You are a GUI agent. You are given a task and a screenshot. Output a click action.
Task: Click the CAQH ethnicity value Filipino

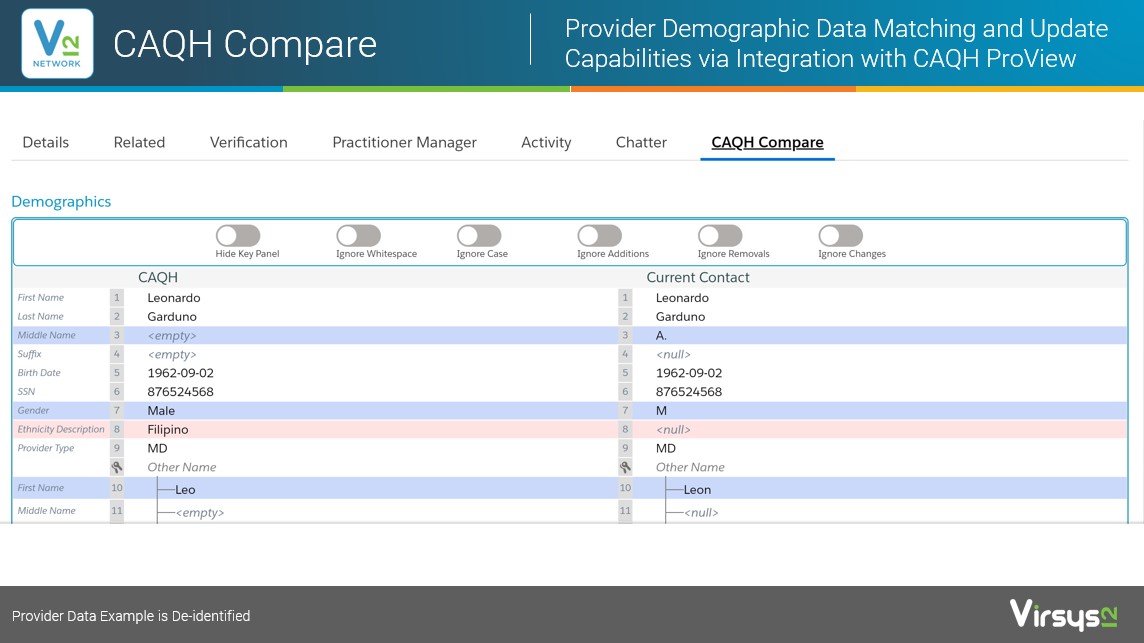168,430
